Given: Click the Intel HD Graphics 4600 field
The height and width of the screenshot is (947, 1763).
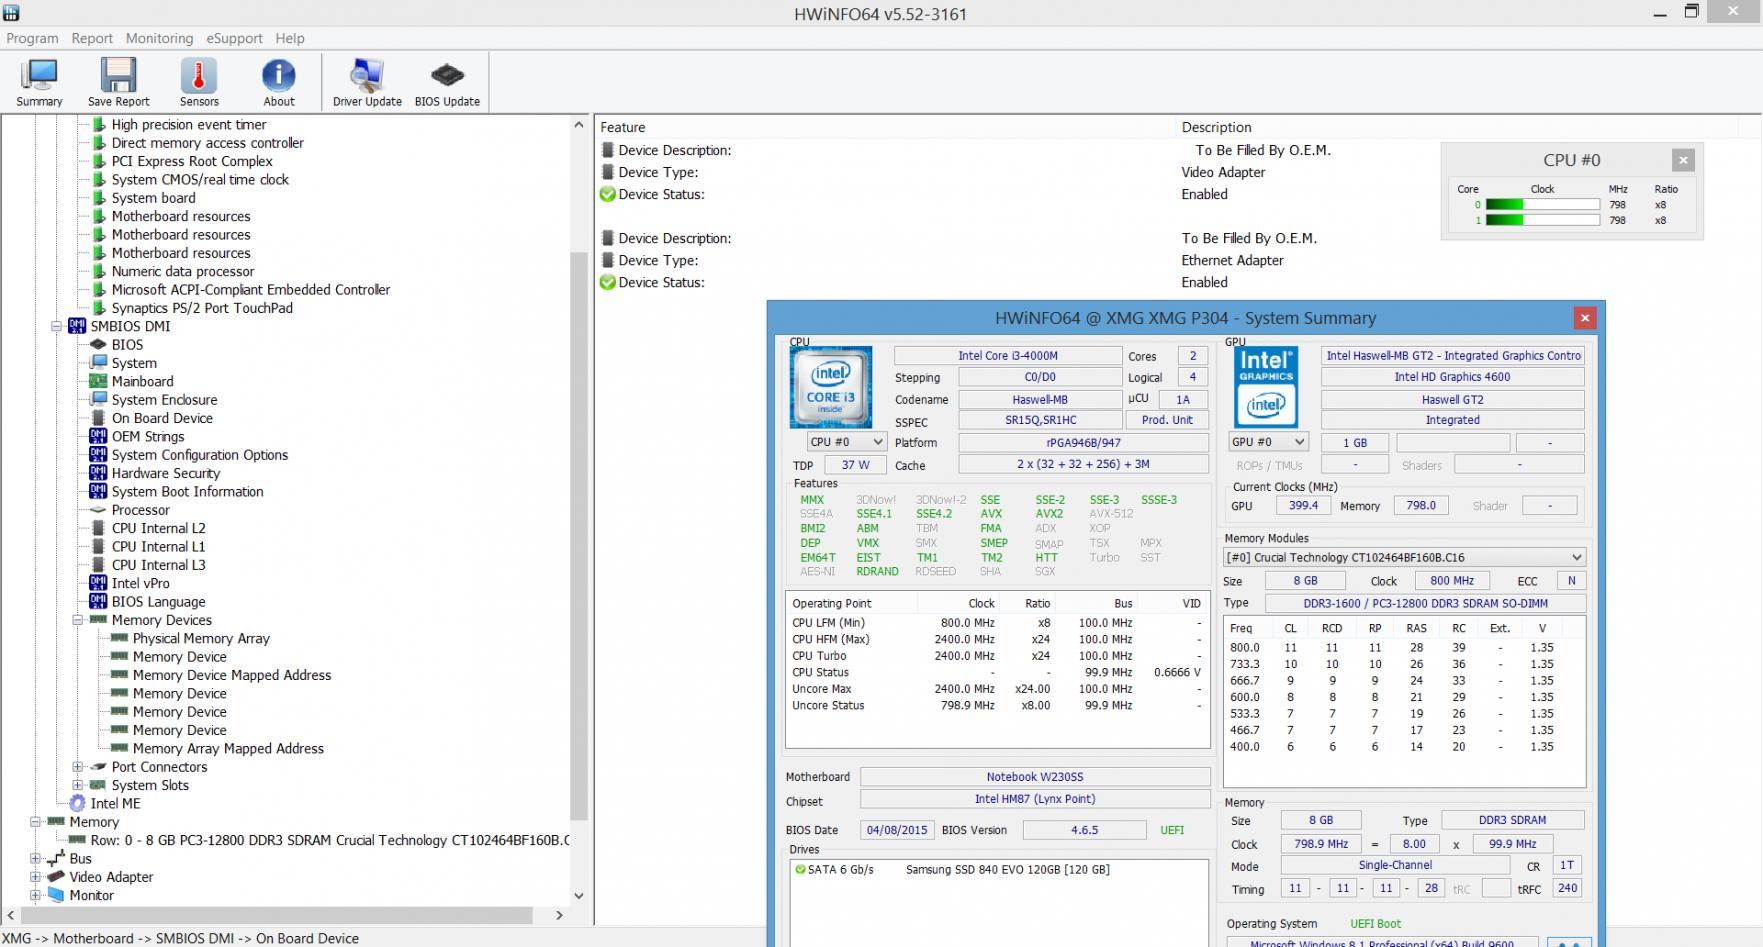Looking at the screenshot, I should tap(1452, 377).
